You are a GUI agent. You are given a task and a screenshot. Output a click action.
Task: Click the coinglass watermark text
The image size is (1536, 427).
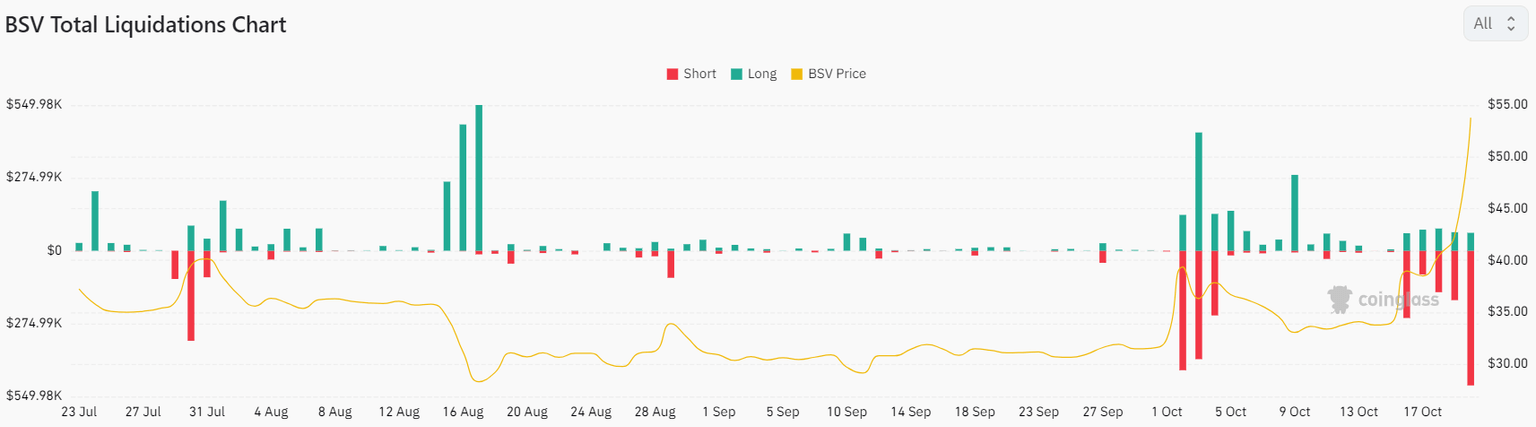pyautogui.click(x=1397, y=300)
